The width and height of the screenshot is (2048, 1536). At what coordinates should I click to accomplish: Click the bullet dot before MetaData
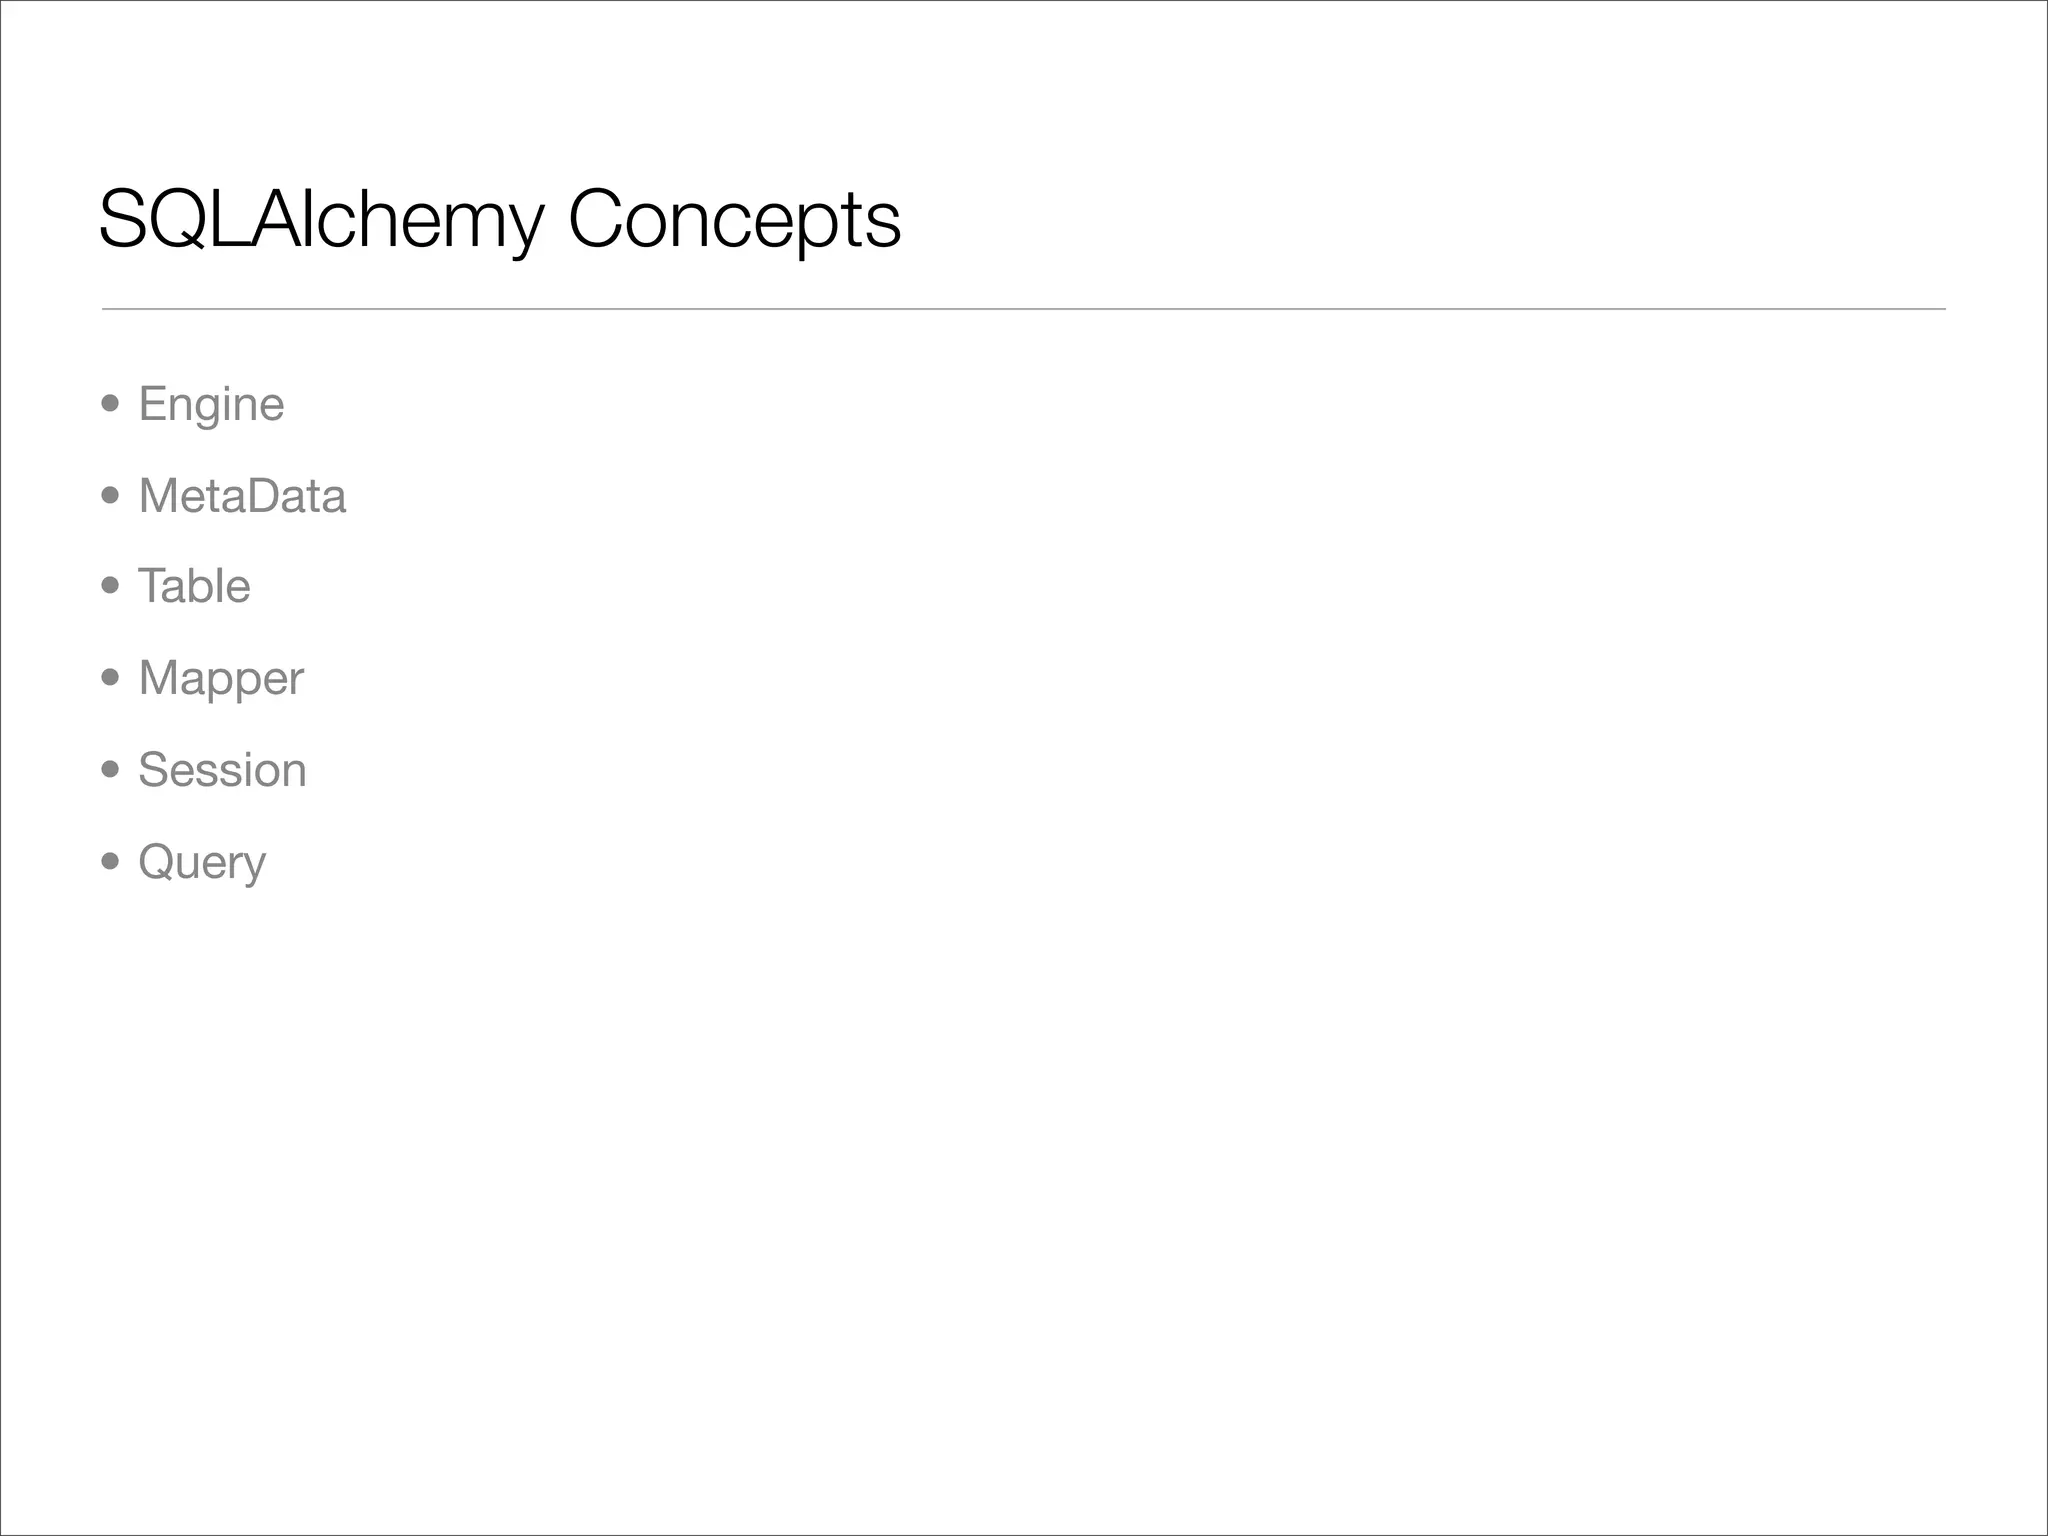pos(111,495)
